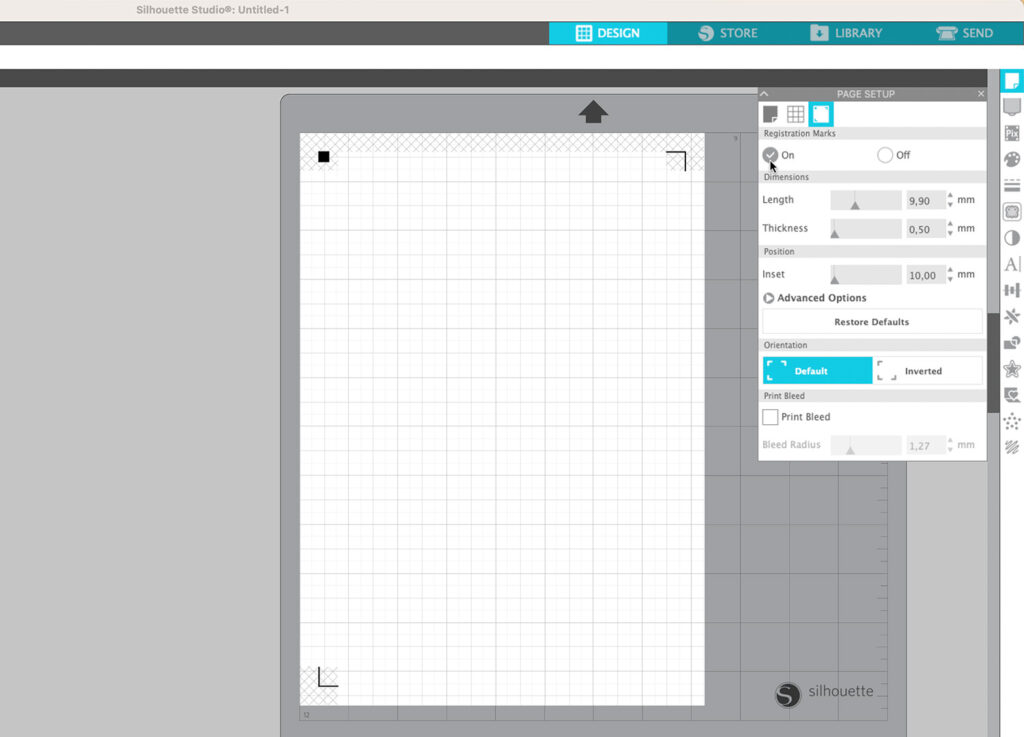Expand Advanced Options section

click(769, 298)
